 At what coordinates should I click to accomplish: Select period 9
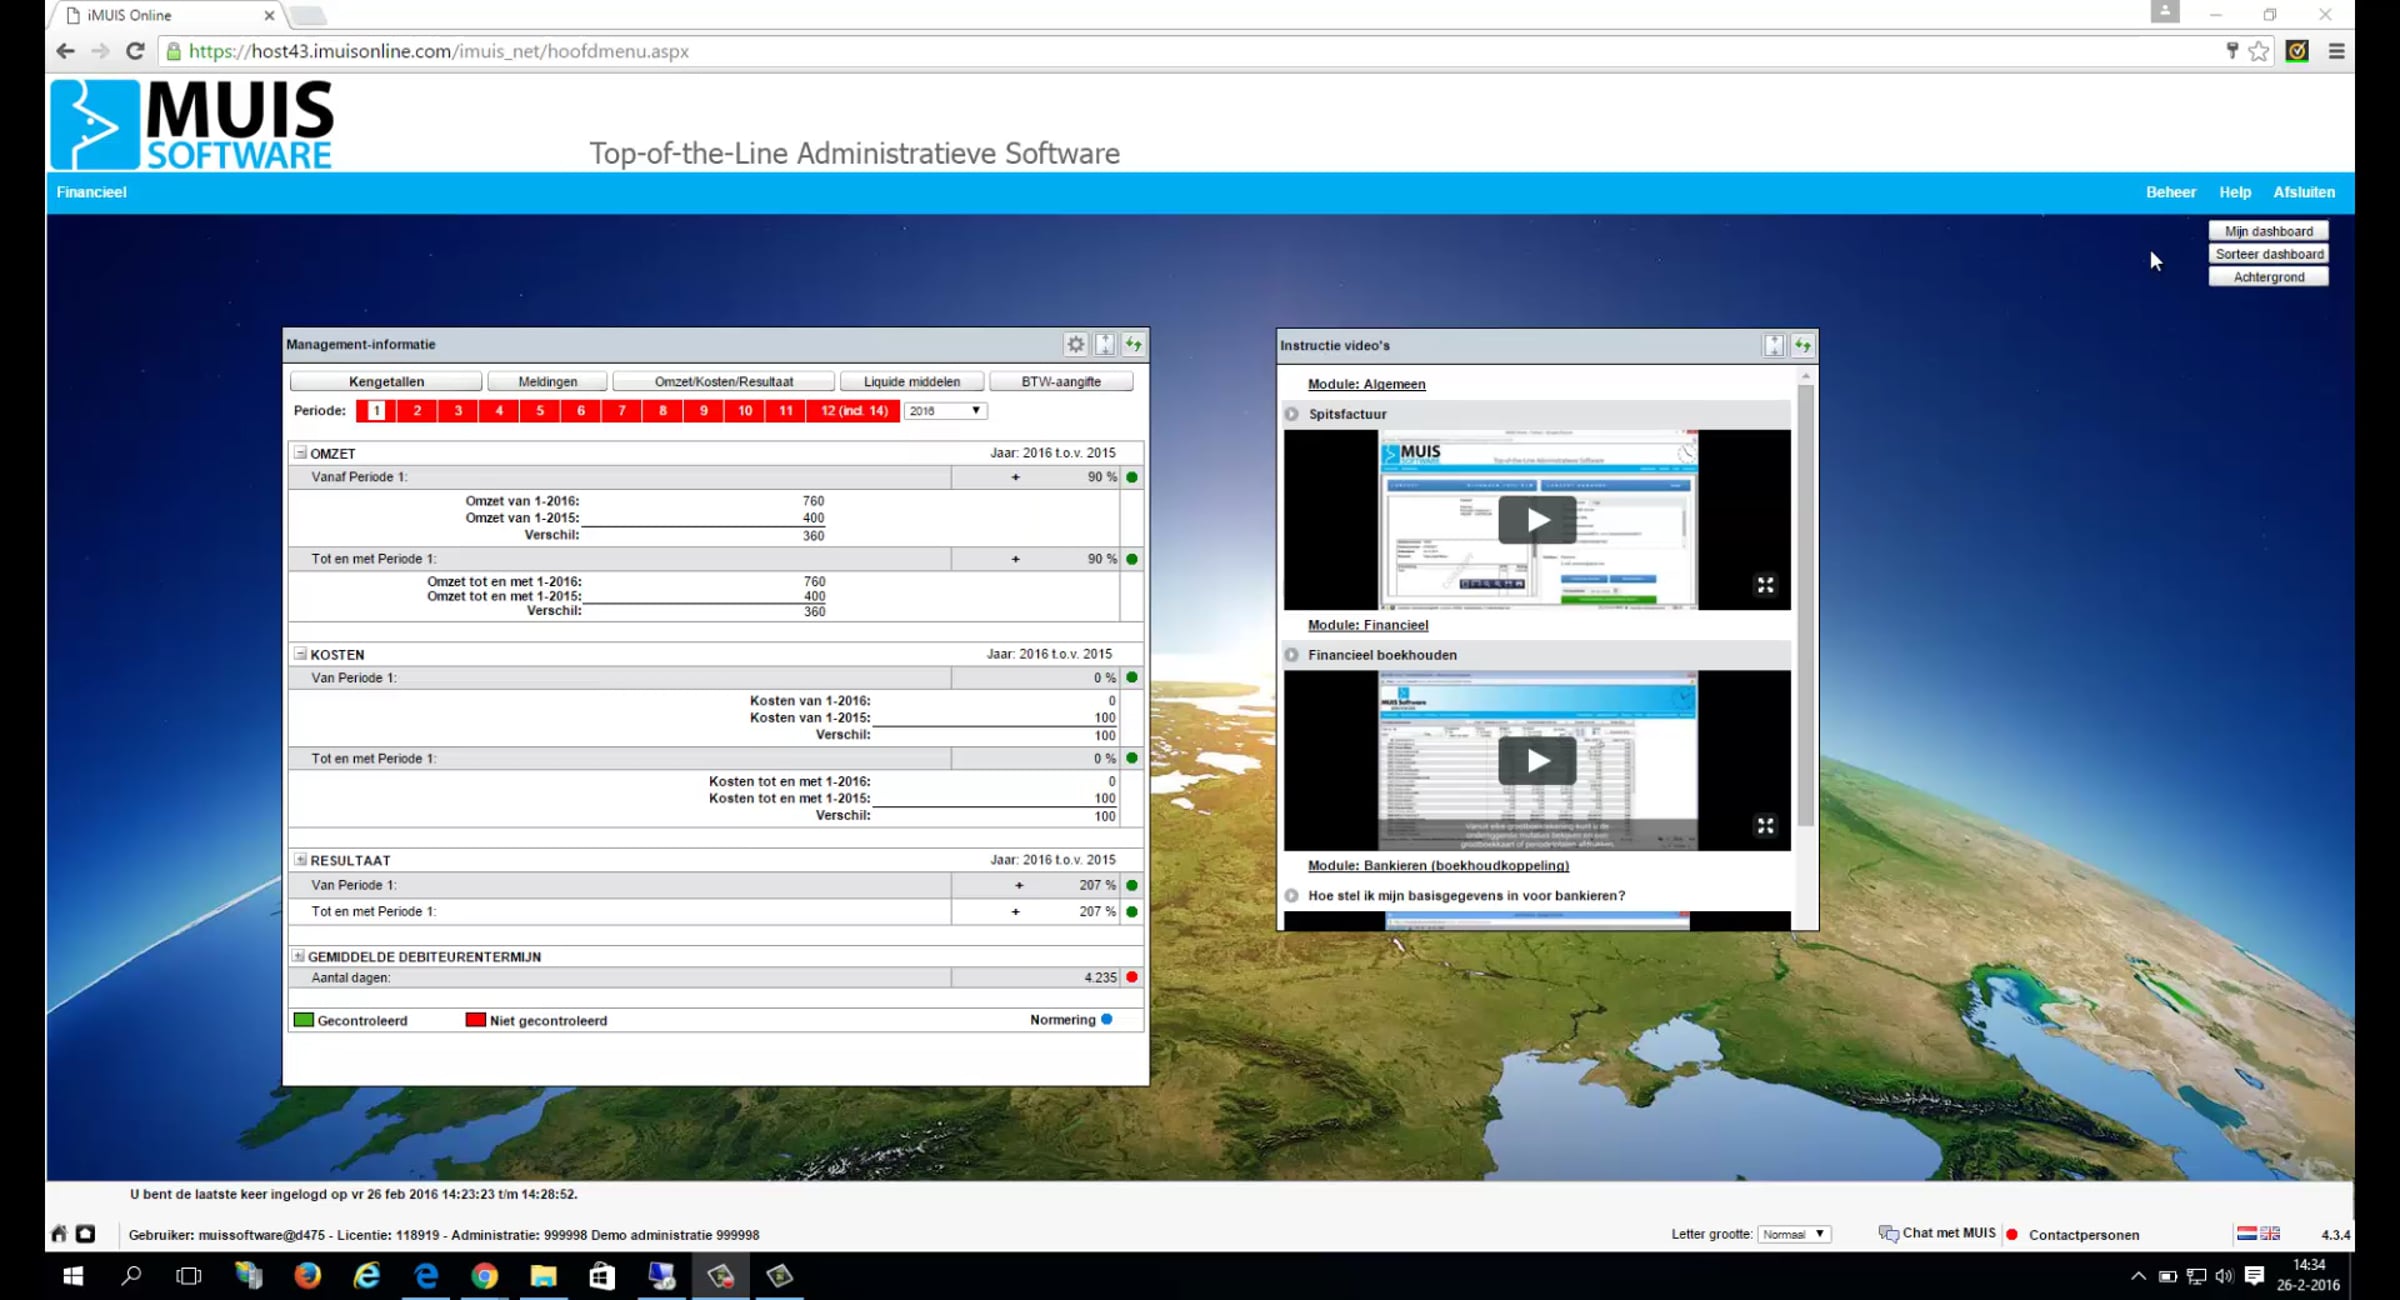(704, 410)
